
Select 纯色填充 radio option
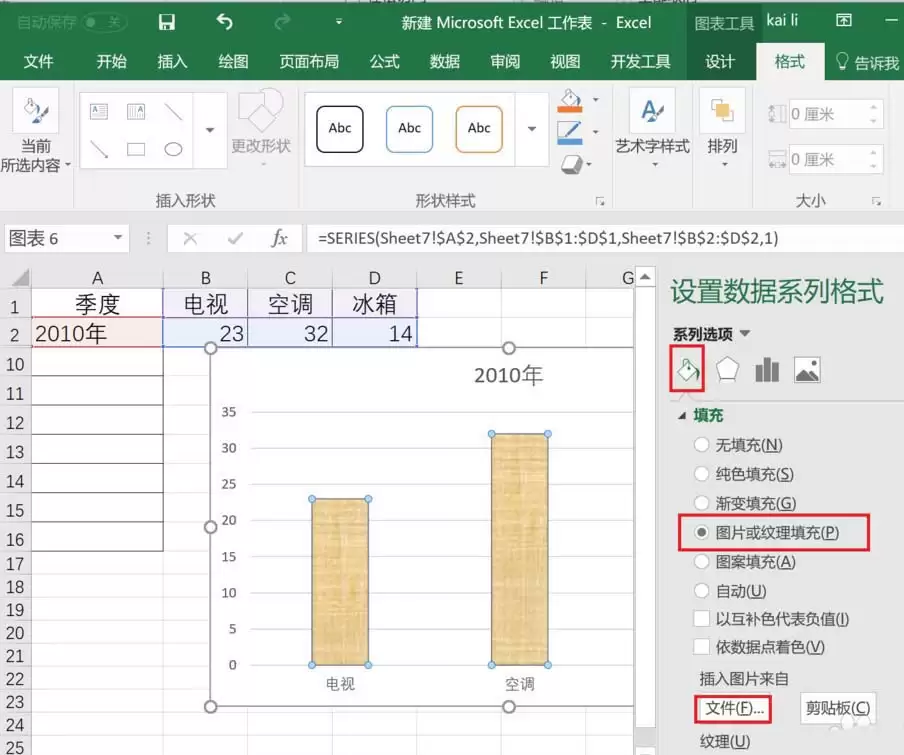coord(702,474)
